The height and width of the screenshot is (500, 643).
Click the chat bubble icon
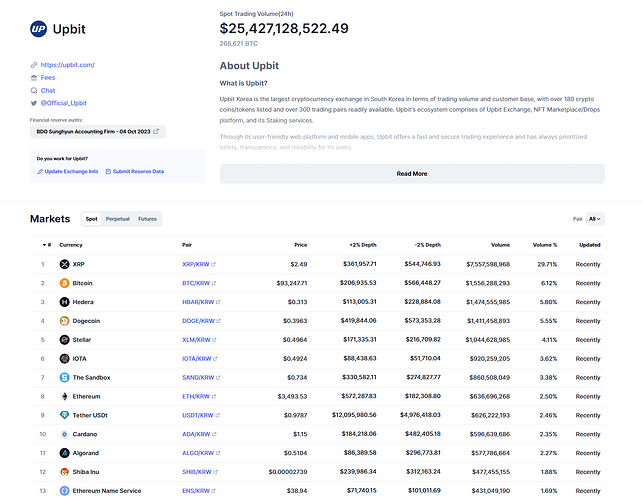point(34,90)
